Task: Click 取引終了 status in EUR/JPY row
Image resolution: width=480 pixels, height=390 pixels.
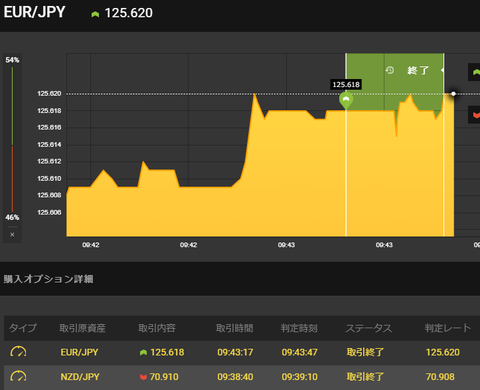Action: click(365, 352)
